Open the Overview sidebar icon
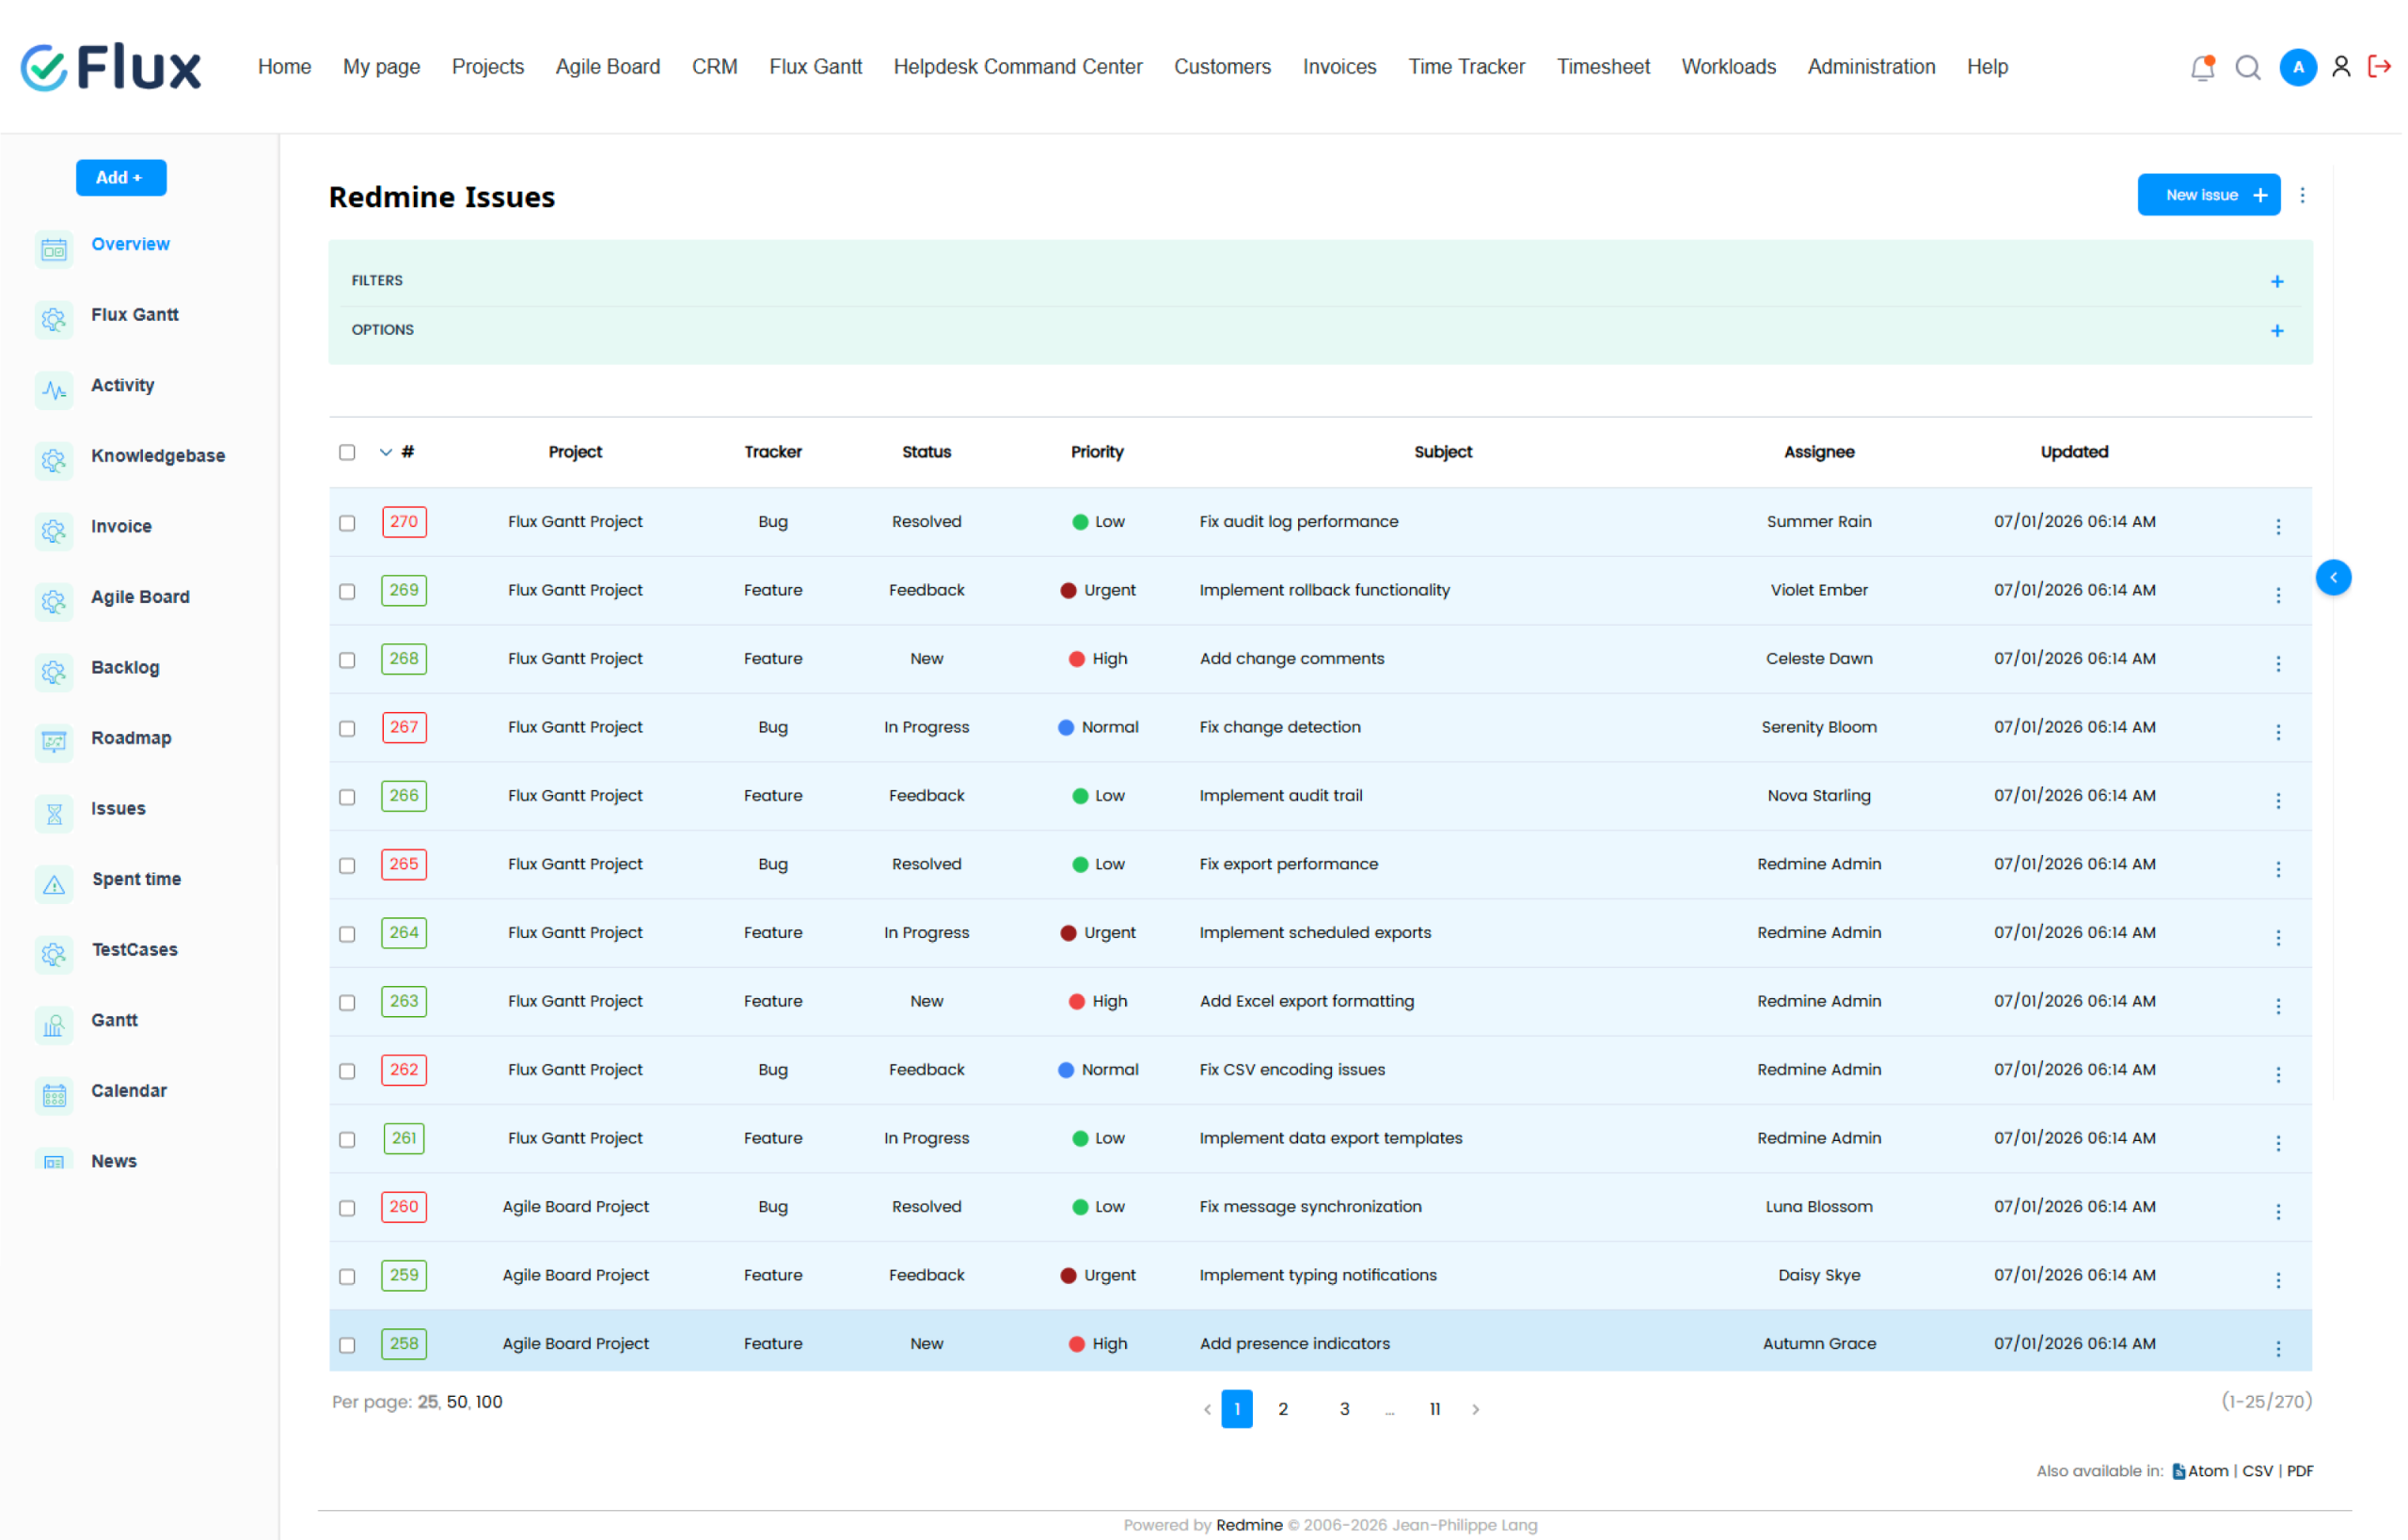 (x=54, y=249)
